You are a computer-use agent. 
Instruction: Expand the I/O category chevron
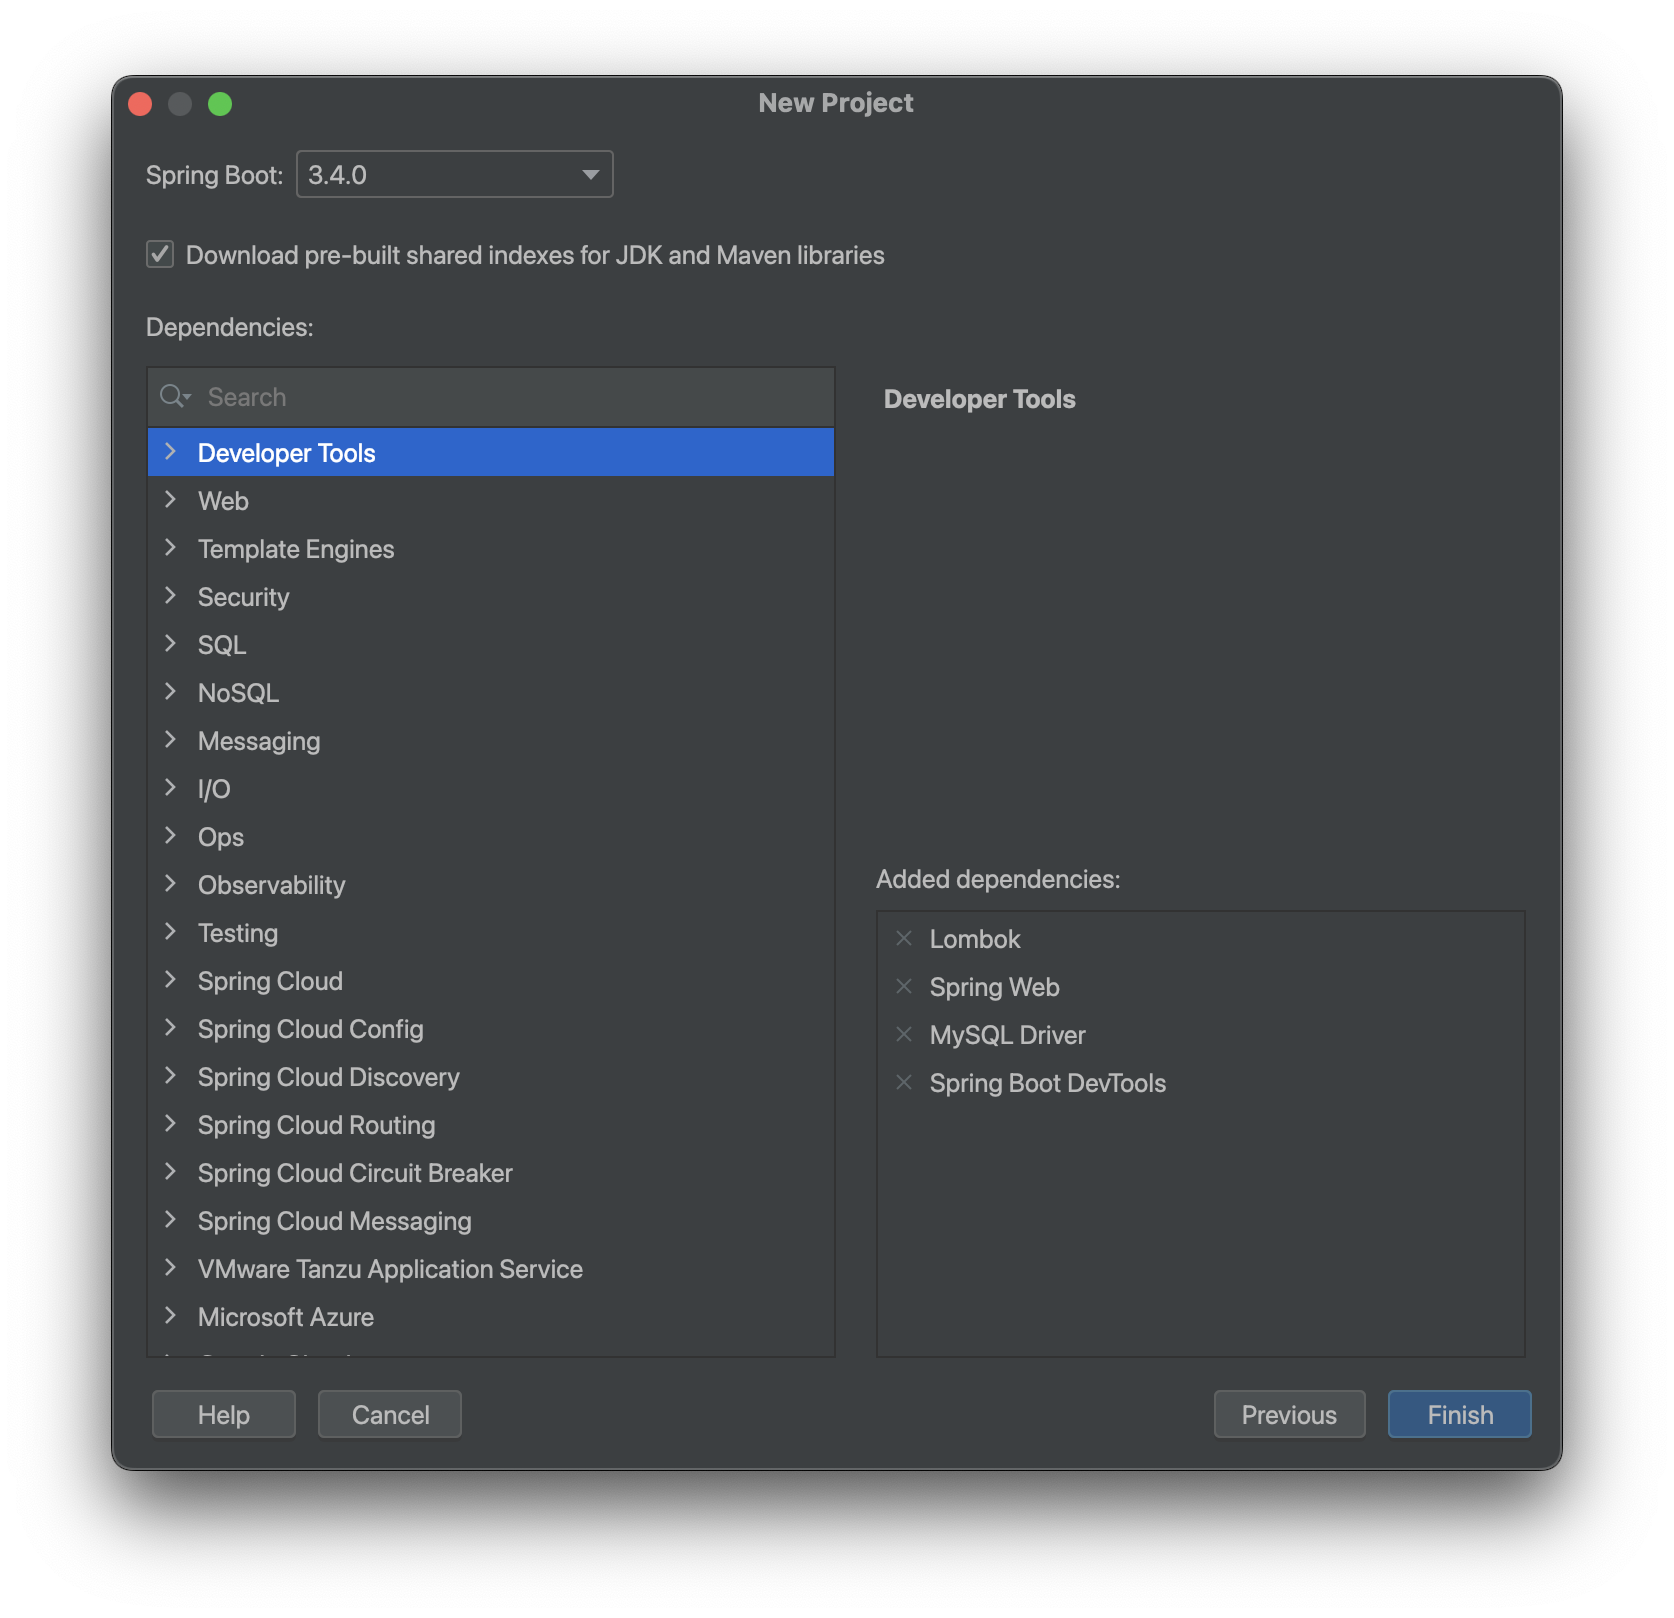pos(170,788)
